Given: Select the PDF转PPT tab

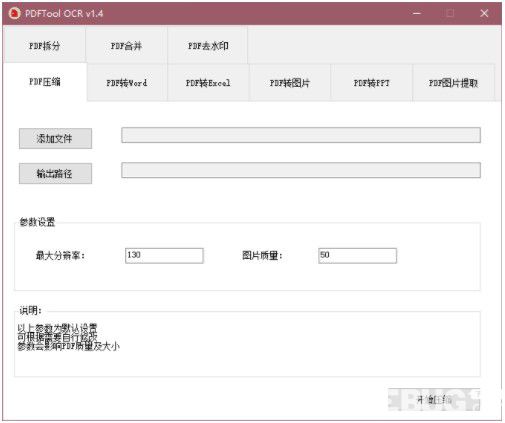Looking at the screenshot, I should point(371,83).
